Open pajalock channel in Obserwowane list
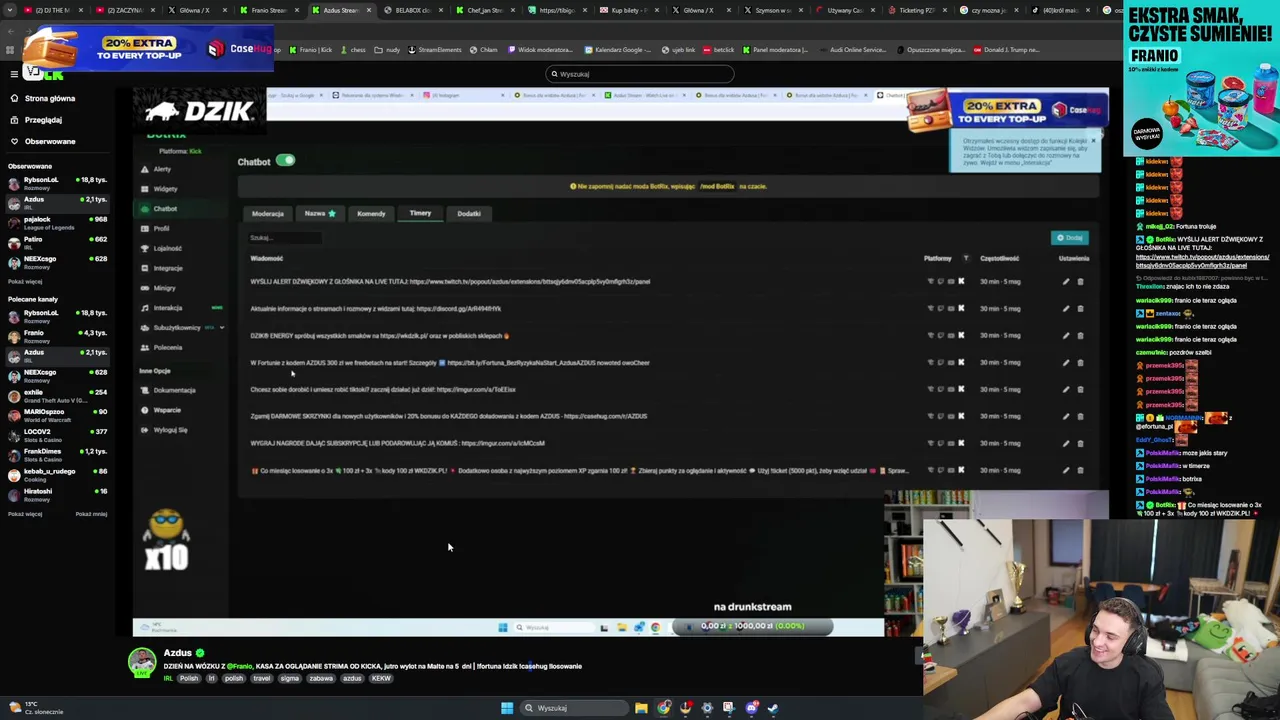 coord(58,223)
